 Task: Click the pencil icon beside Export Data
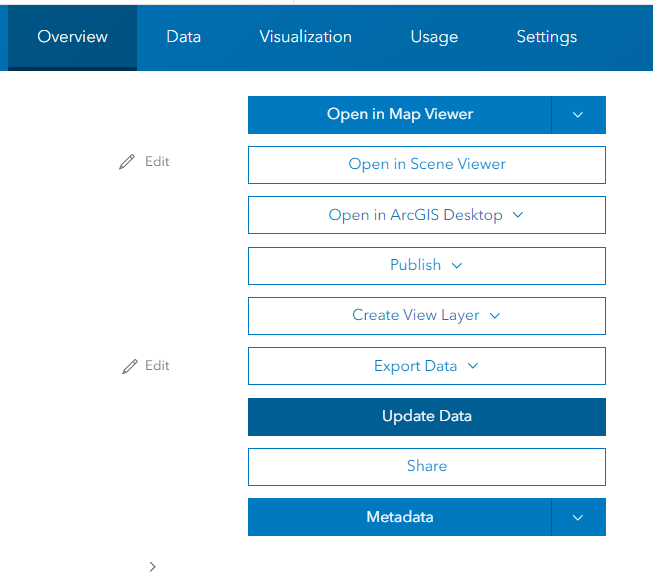click(129, 366)
